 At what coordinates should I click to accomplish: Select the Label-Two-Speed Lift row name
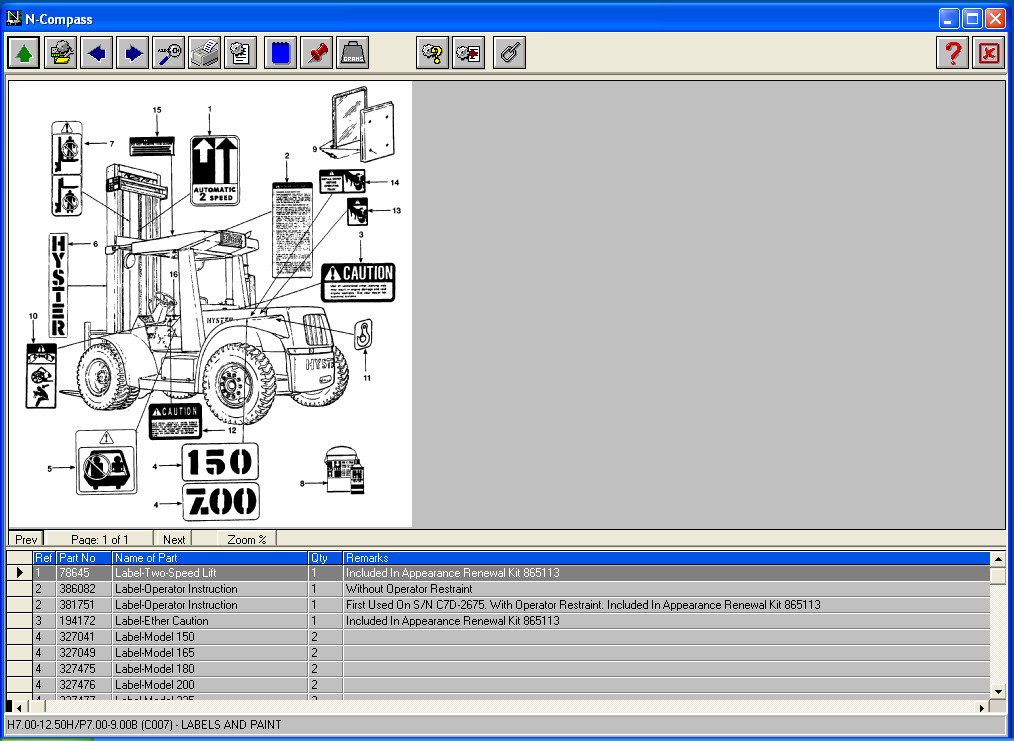(210, 572)
